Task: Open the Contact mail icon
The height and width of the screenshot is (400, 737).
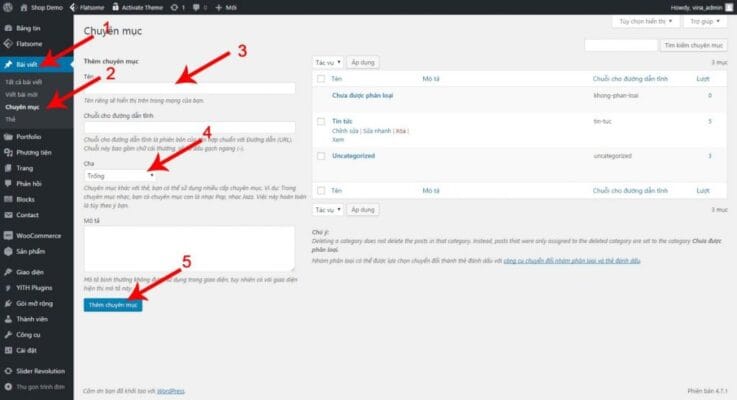Action: [8, 215]
